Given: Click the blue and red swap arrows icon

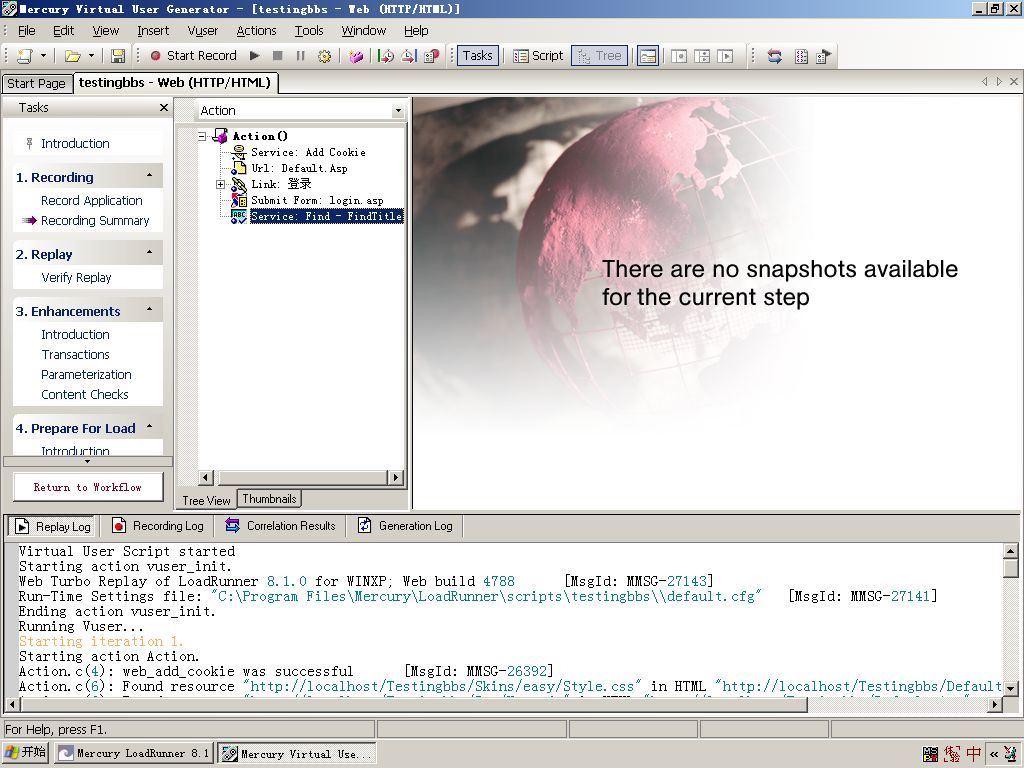Looking at the screenshot, I should coord(775,56).
